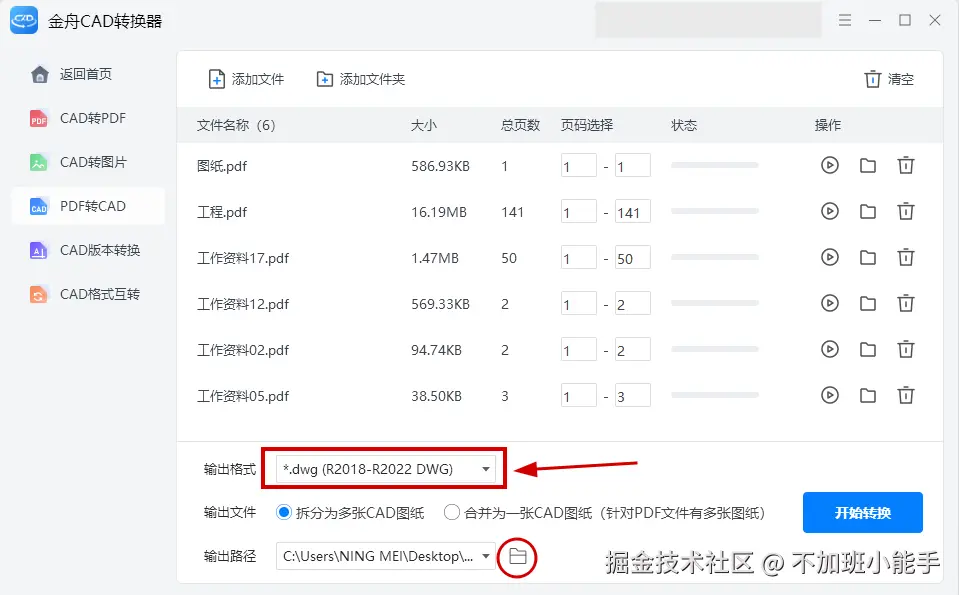Start converting 工作资料02.pdf with its play icon

point(829,349)
